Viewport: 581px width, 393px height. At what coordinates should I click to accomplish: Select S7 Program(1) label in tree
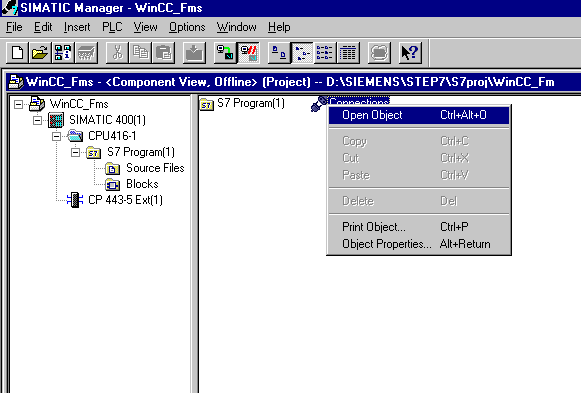coord(141,152)
